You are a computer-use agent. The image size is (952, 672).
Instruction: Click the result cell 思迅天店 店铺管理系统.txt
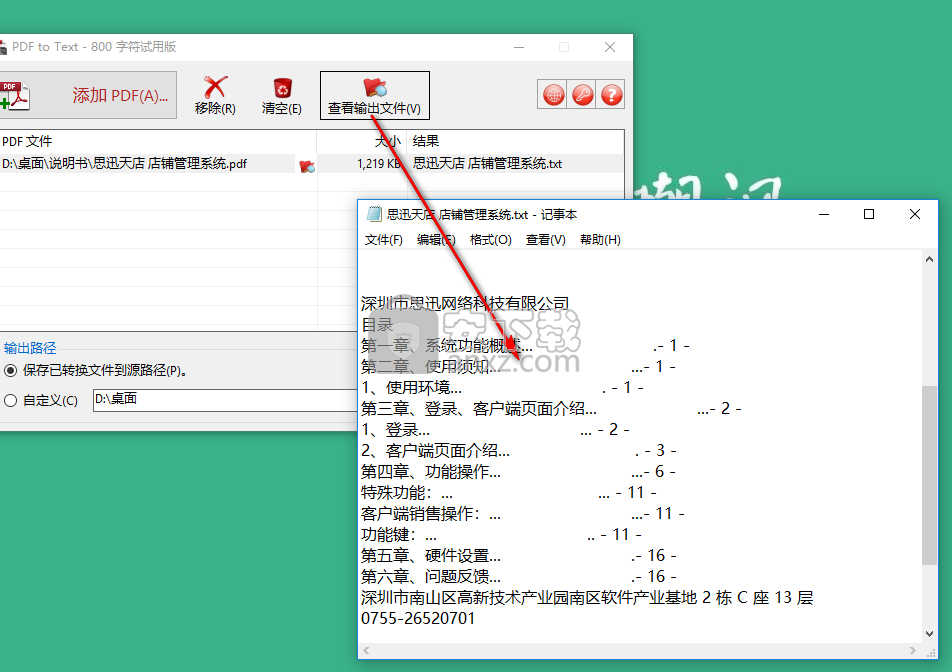(488, 164)
